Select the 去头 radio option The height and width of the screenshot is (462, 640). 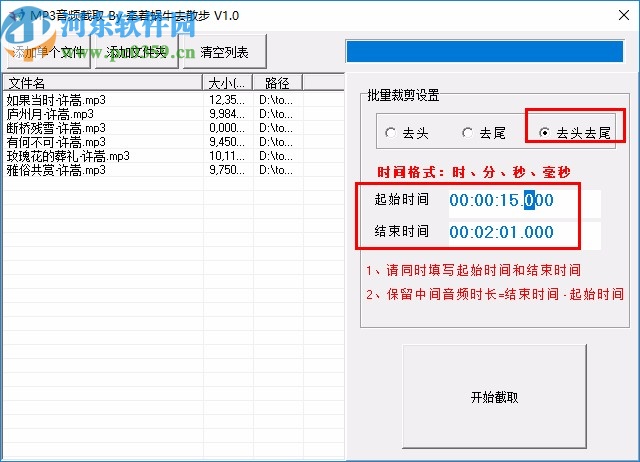point(407,133)
